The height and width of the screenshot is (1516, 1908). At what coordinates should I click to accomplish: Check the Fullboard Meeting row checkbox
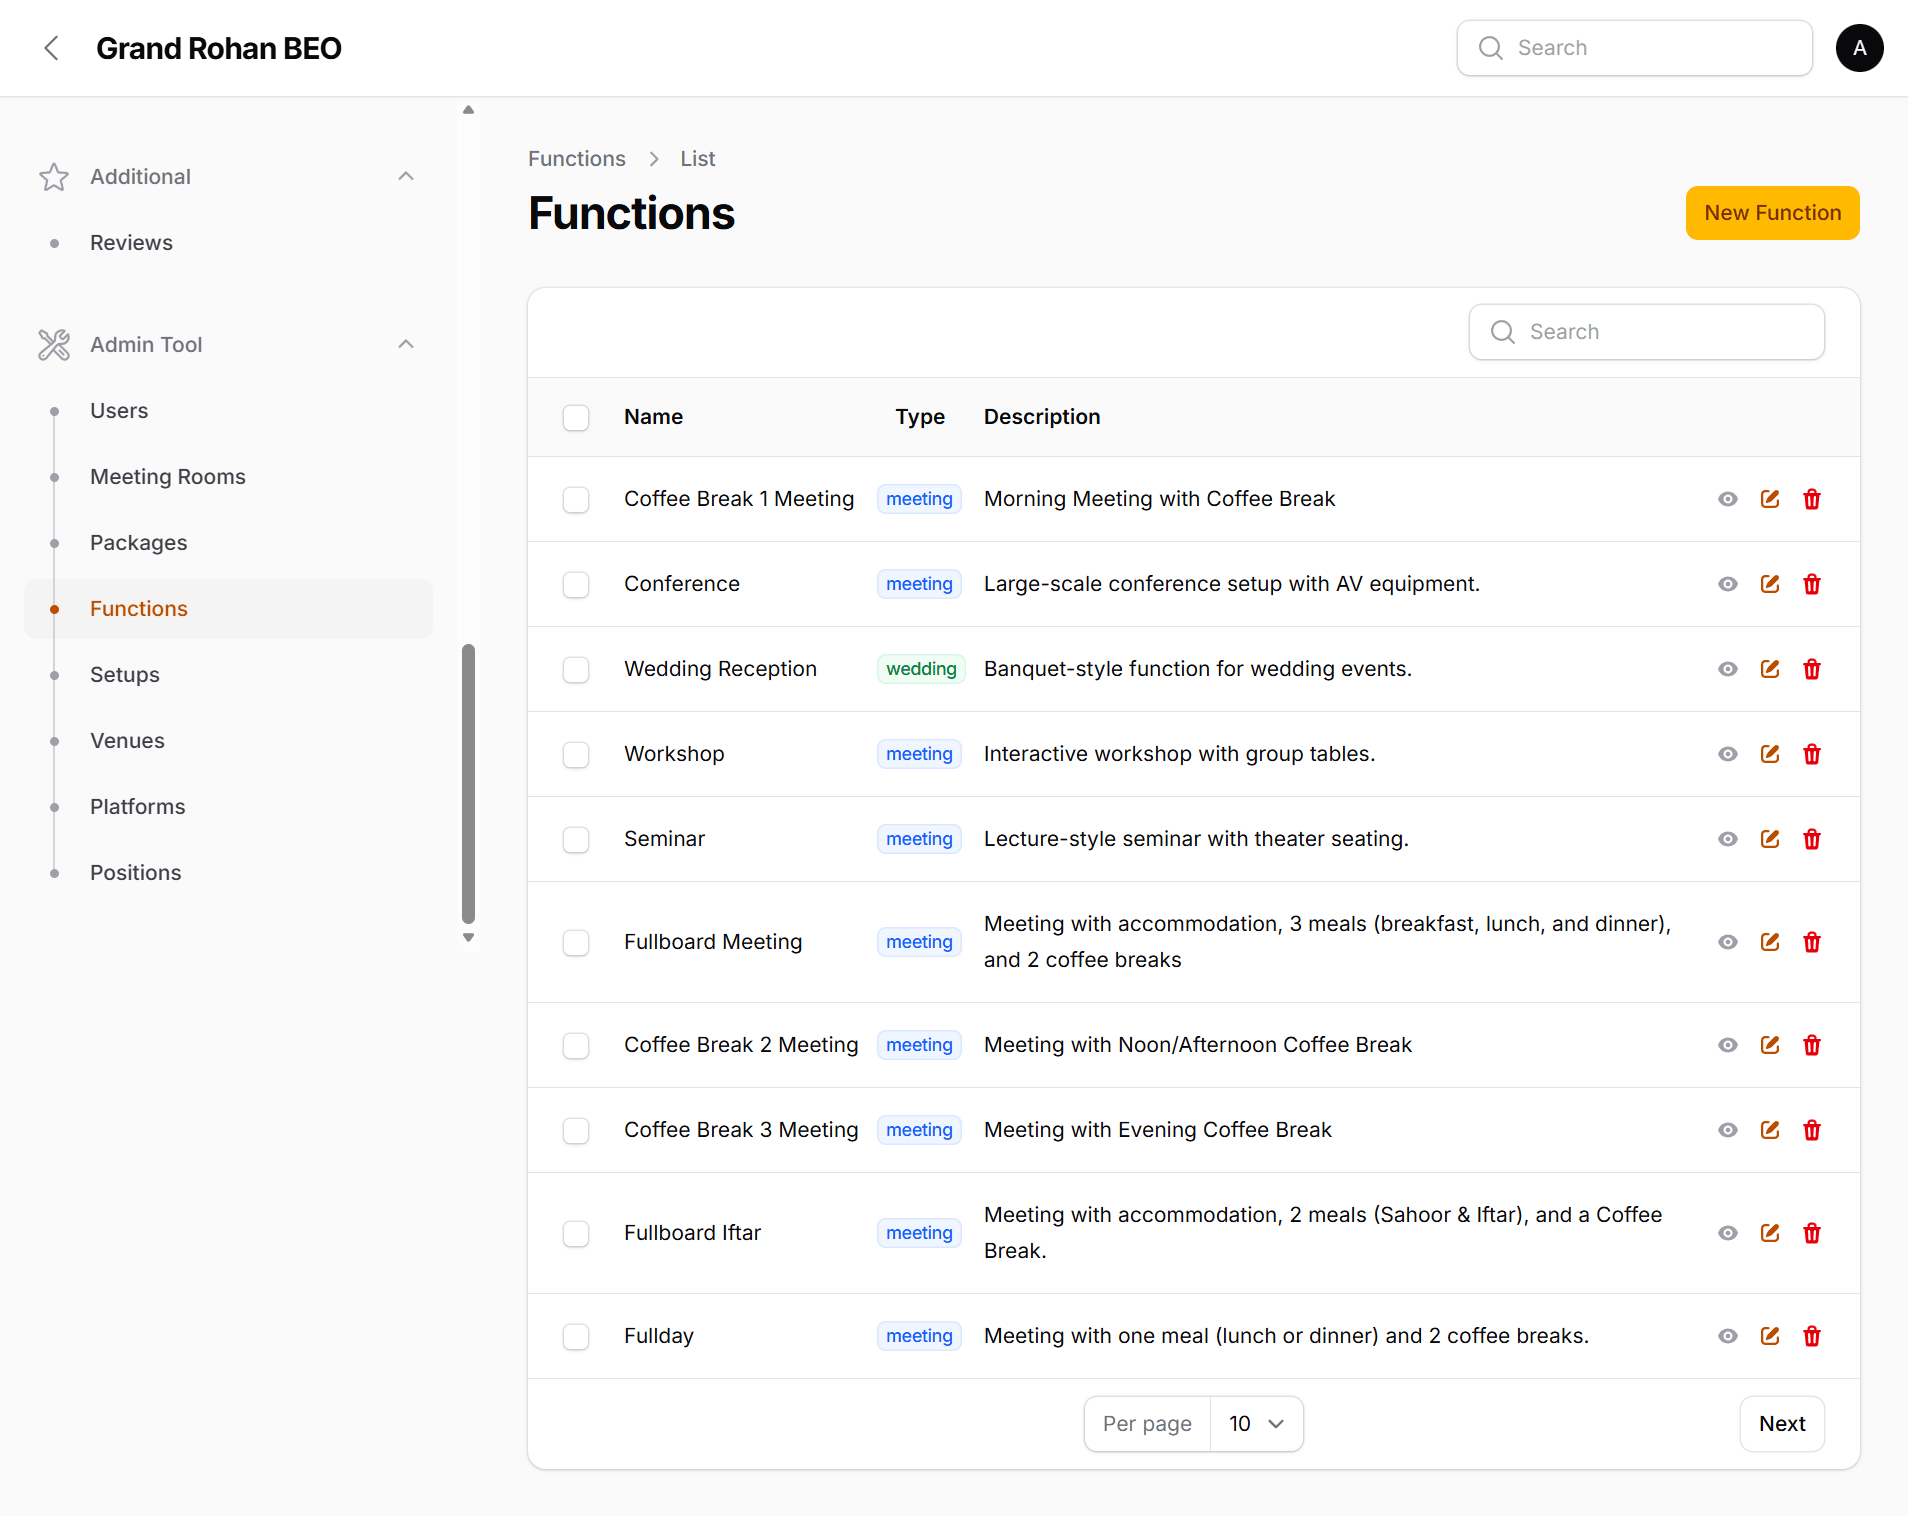click(x=576, y=942)
